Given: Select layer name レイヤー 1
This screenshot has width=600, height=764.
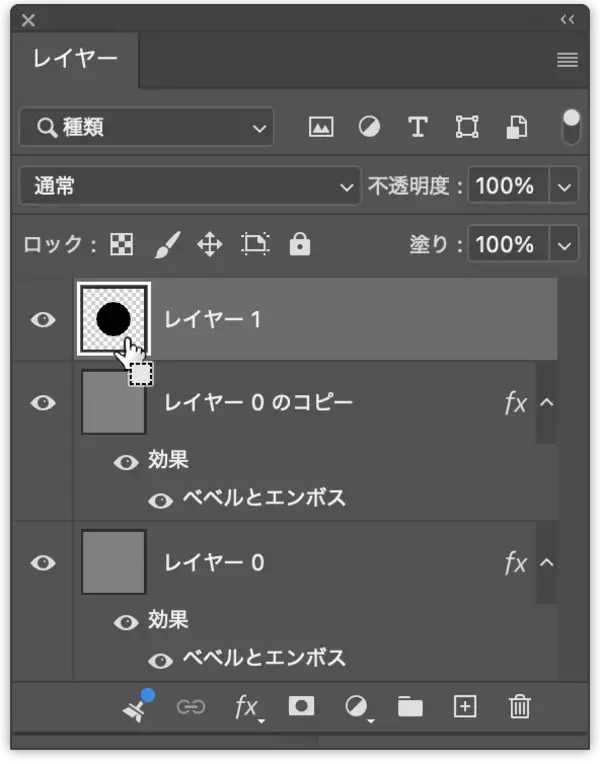Looking at the screenshot, I should pyautogui.click(x=212, y=320).
